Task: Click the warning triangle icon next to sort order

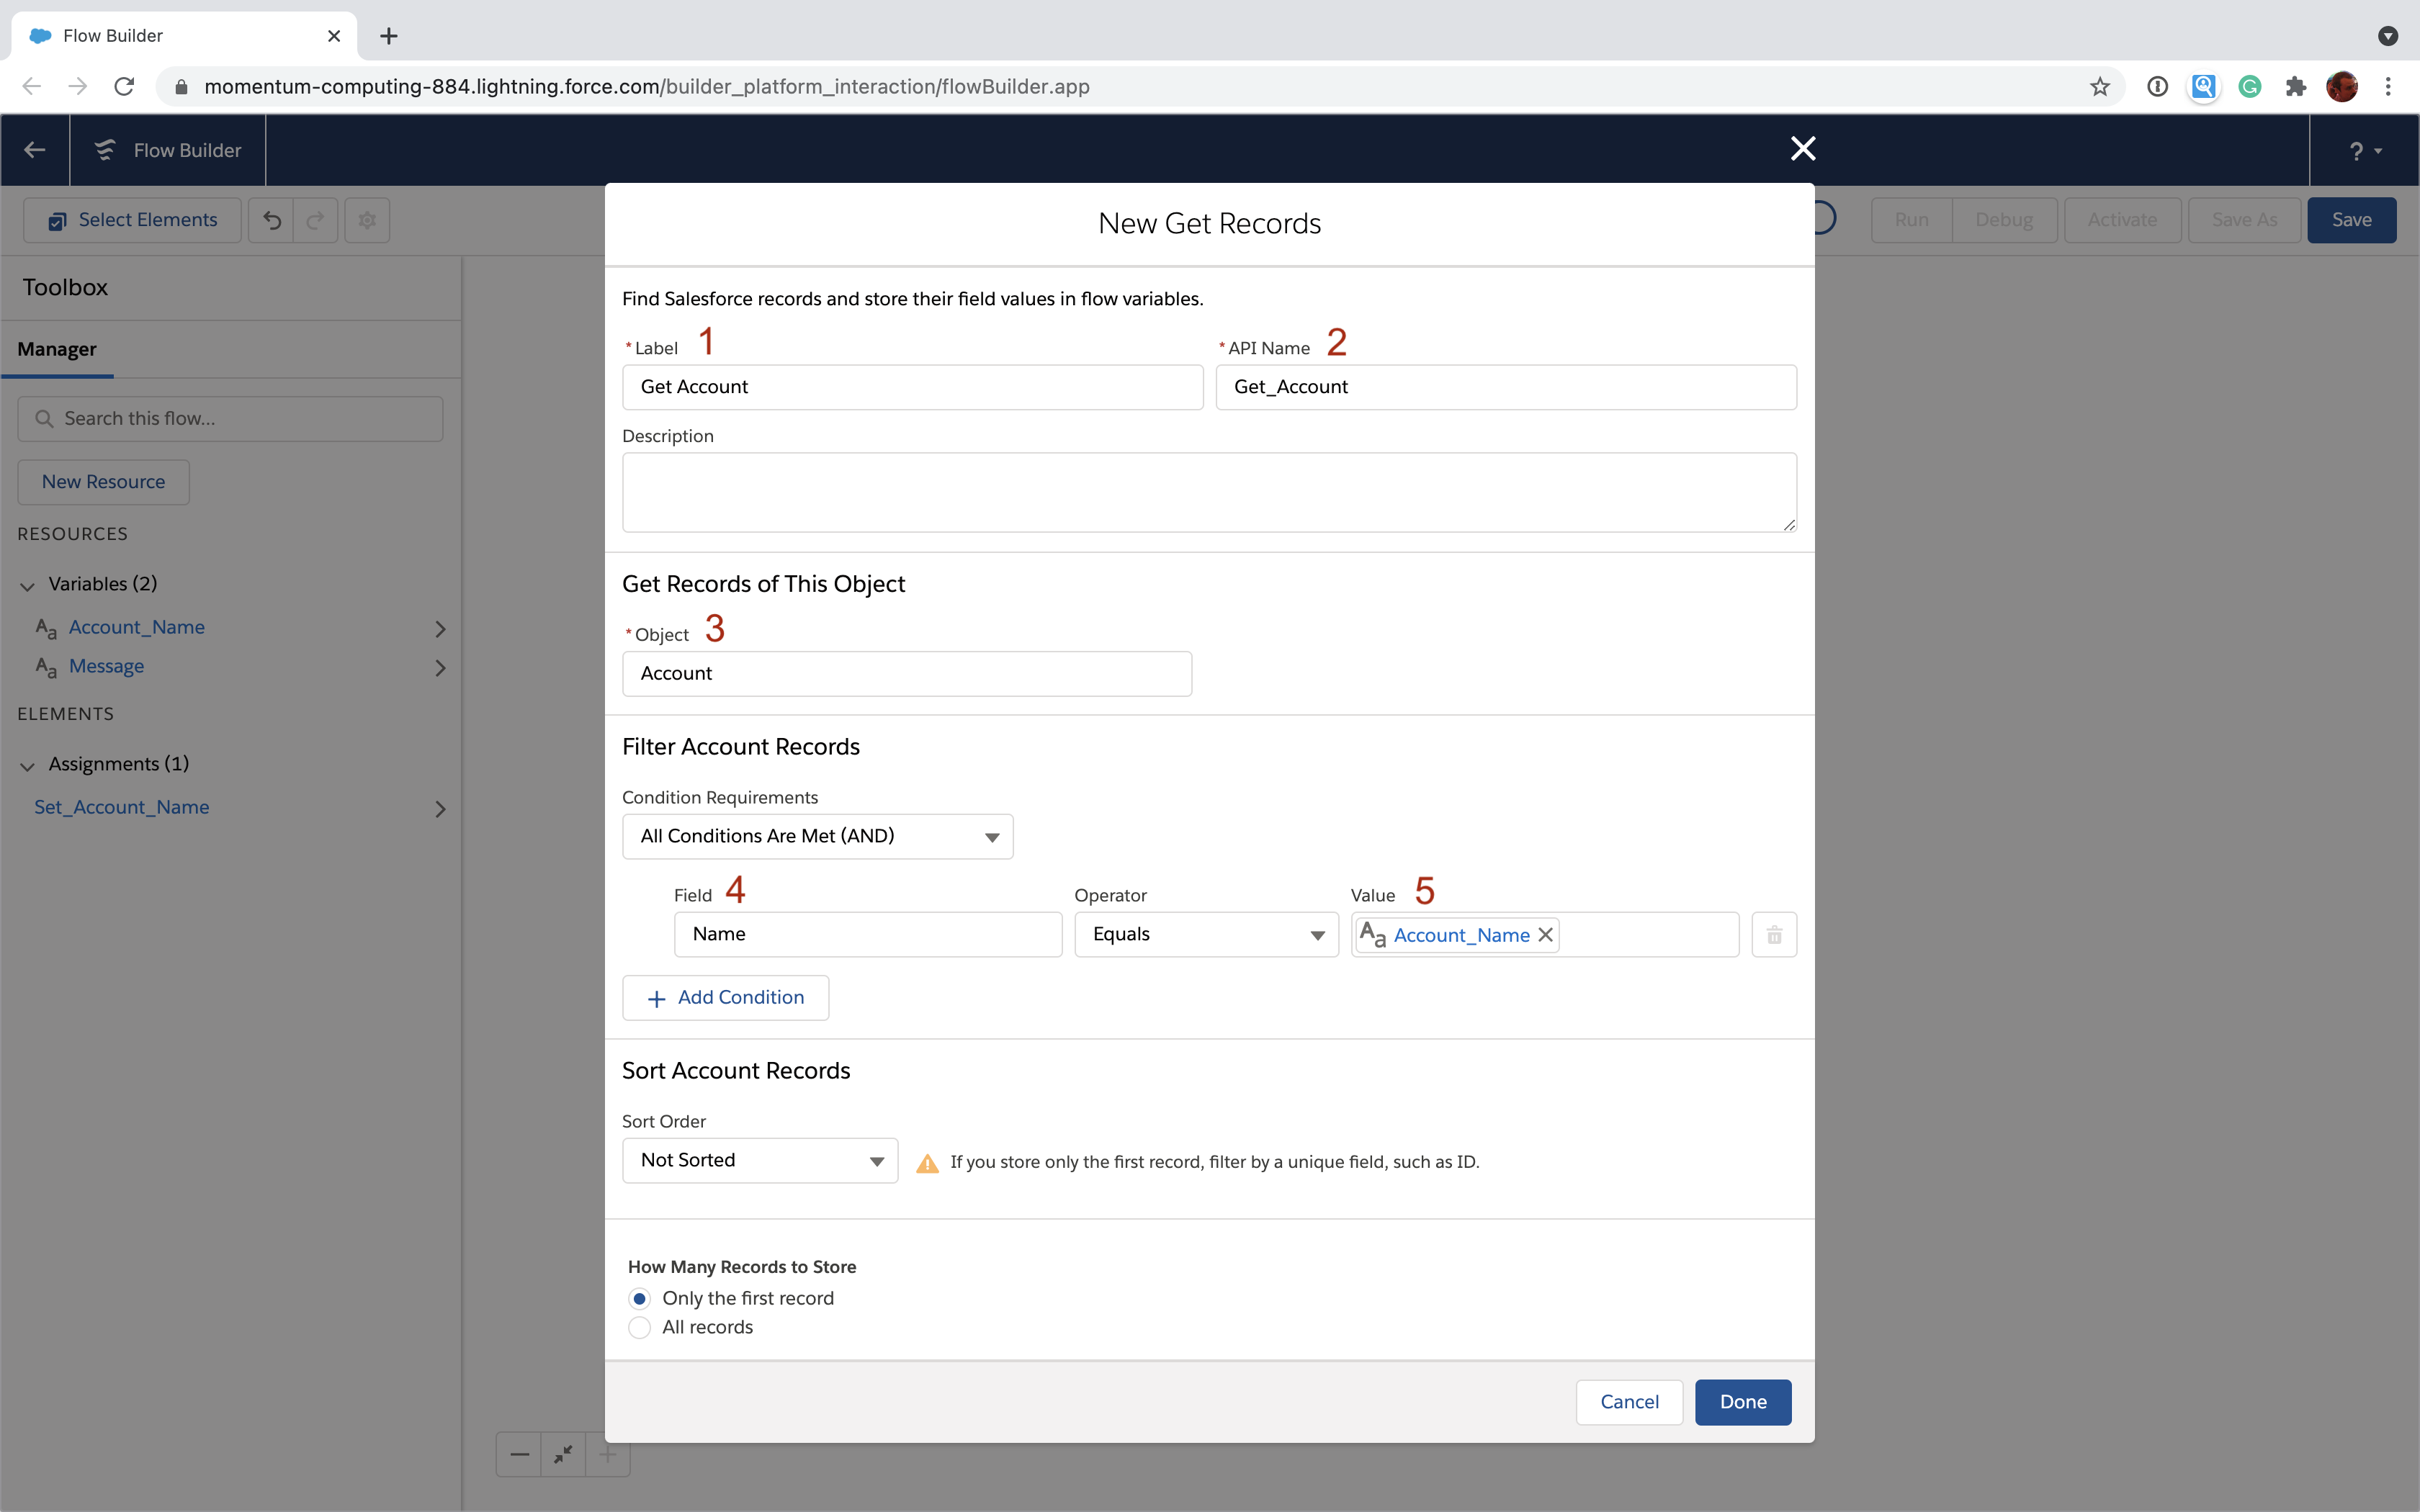Action: pyautogui.click(x=923, y=1160)
